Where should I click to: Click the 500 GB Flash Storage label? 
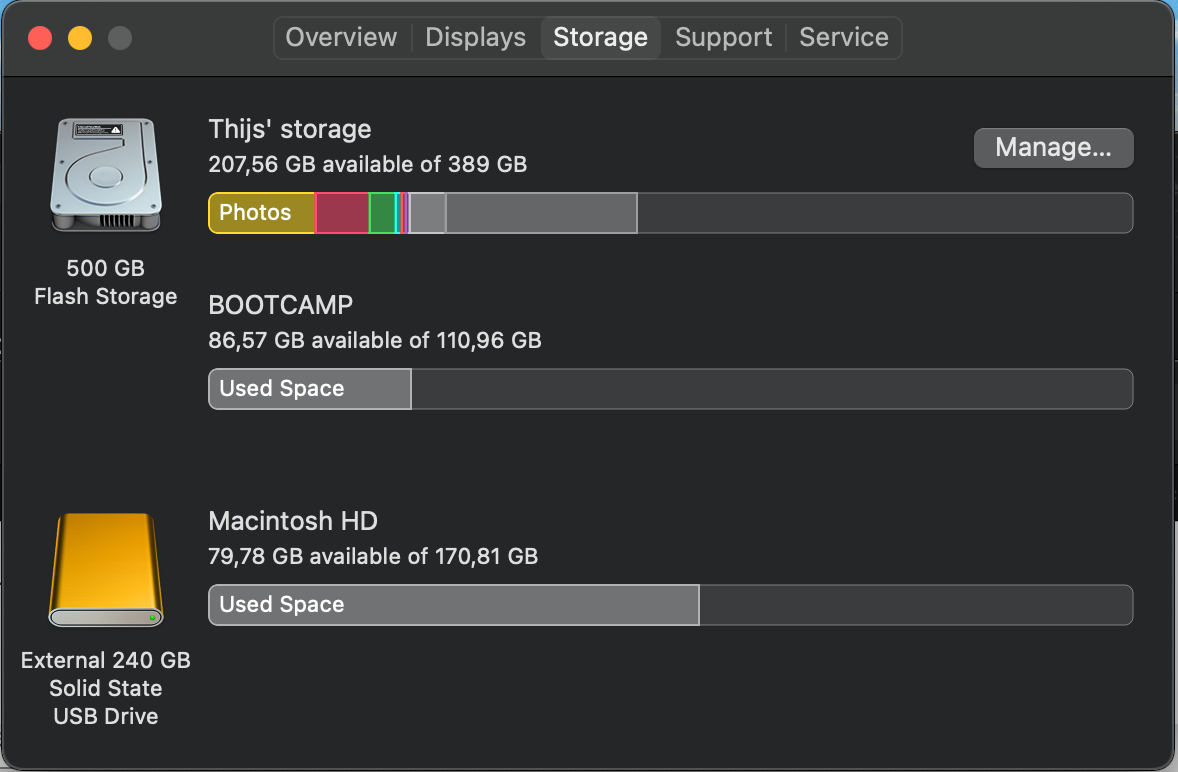105,282
